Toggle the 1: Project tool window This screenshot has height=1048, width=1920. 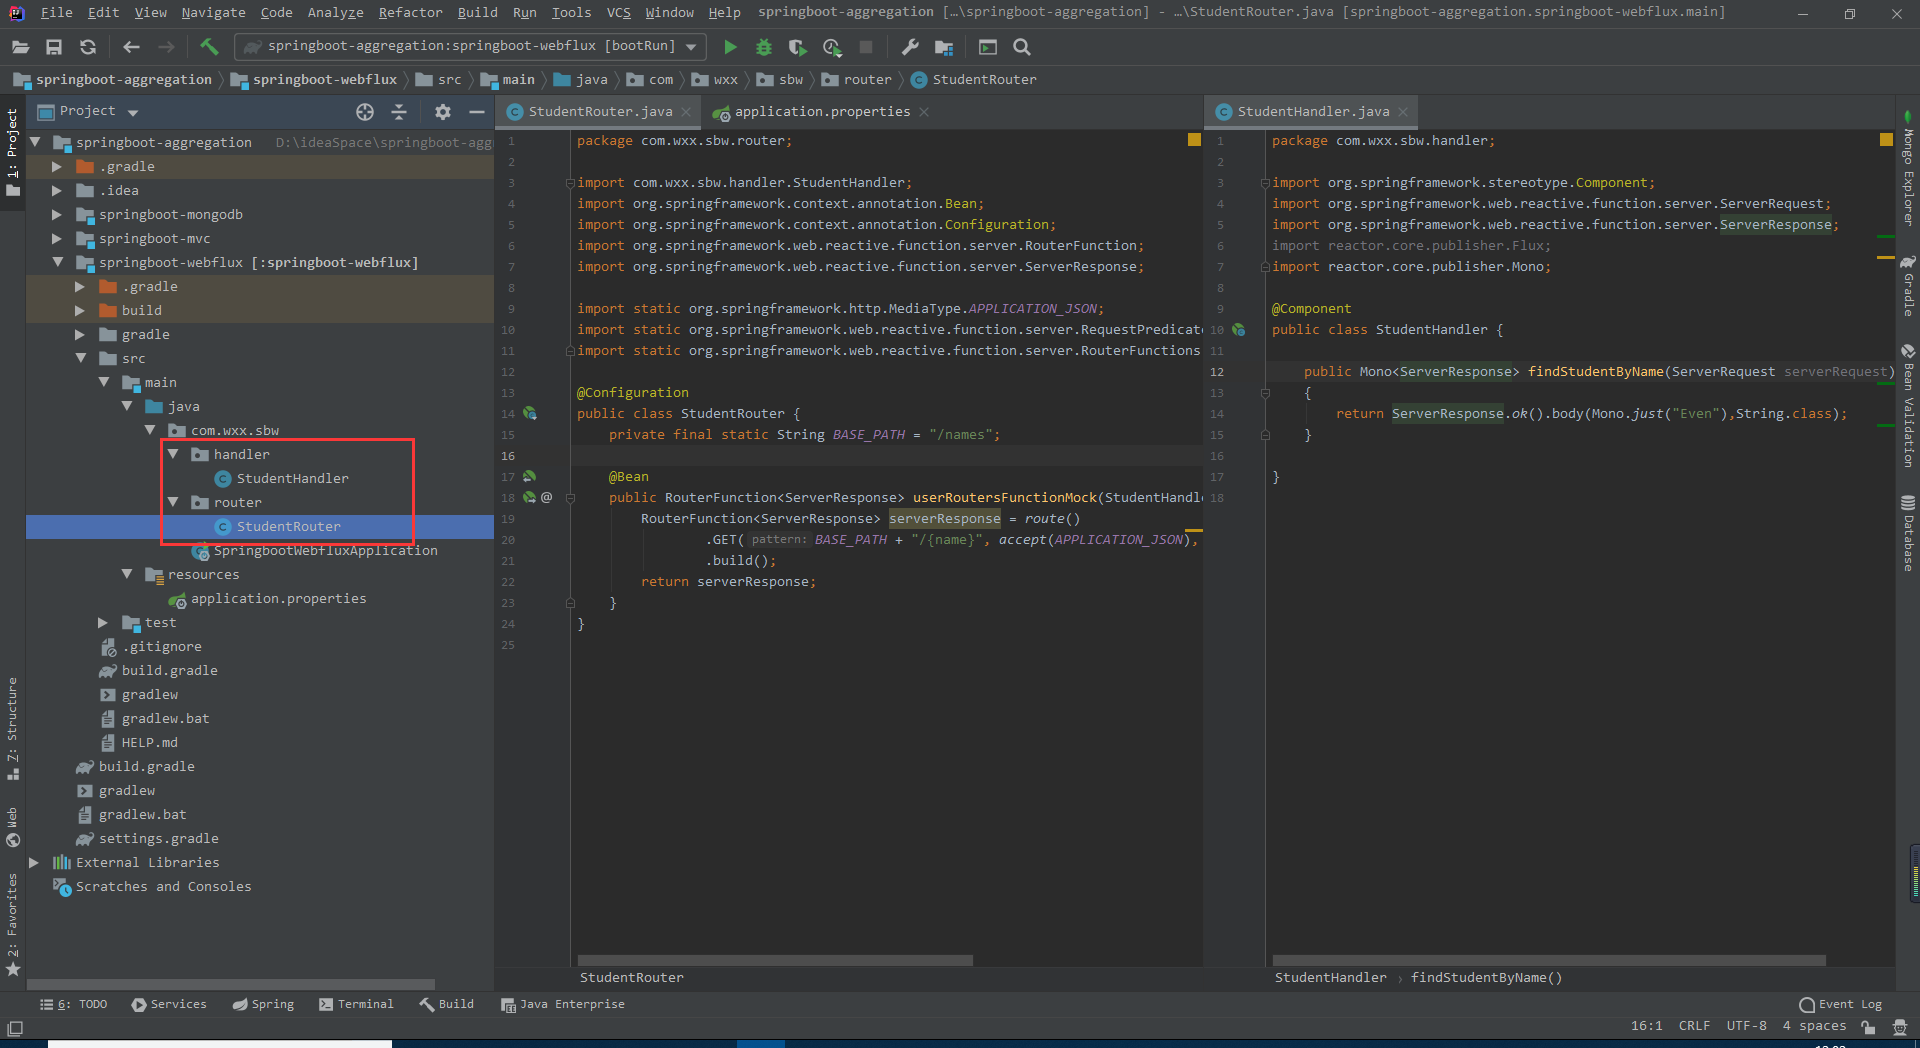point(12,153)
